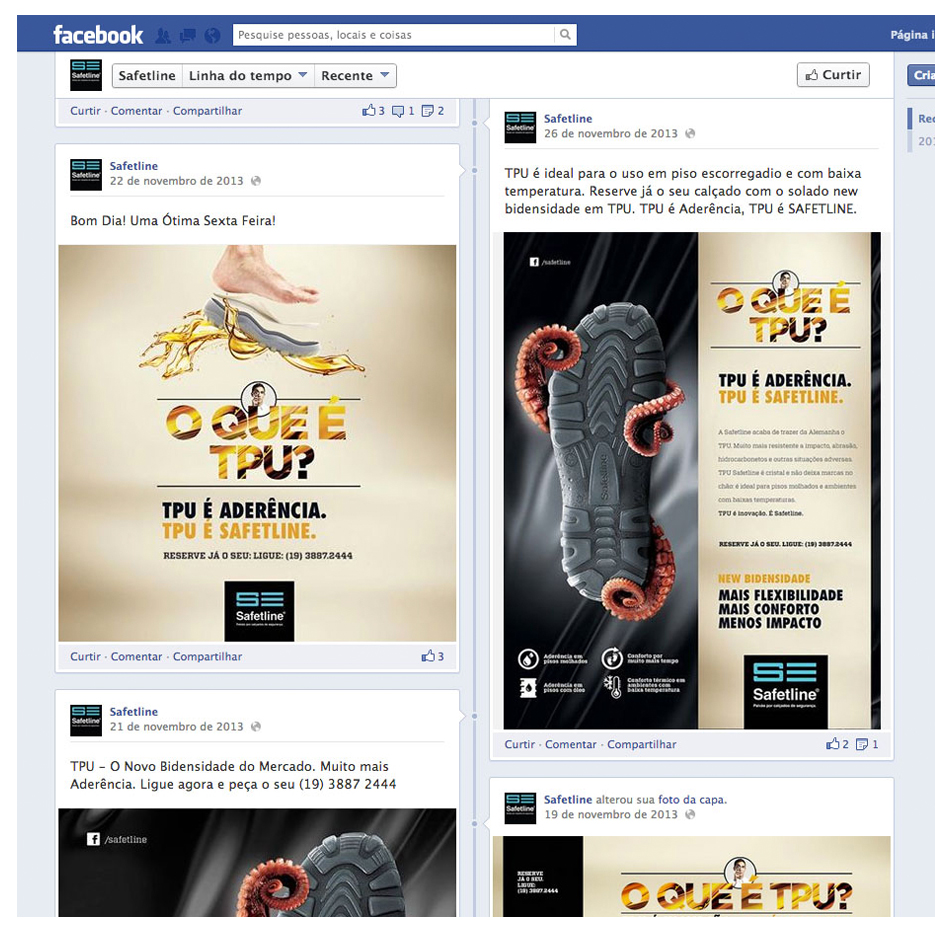Open Safetline name on 21 de novembro post
The image size is (935, 930).
coord(134,712)
